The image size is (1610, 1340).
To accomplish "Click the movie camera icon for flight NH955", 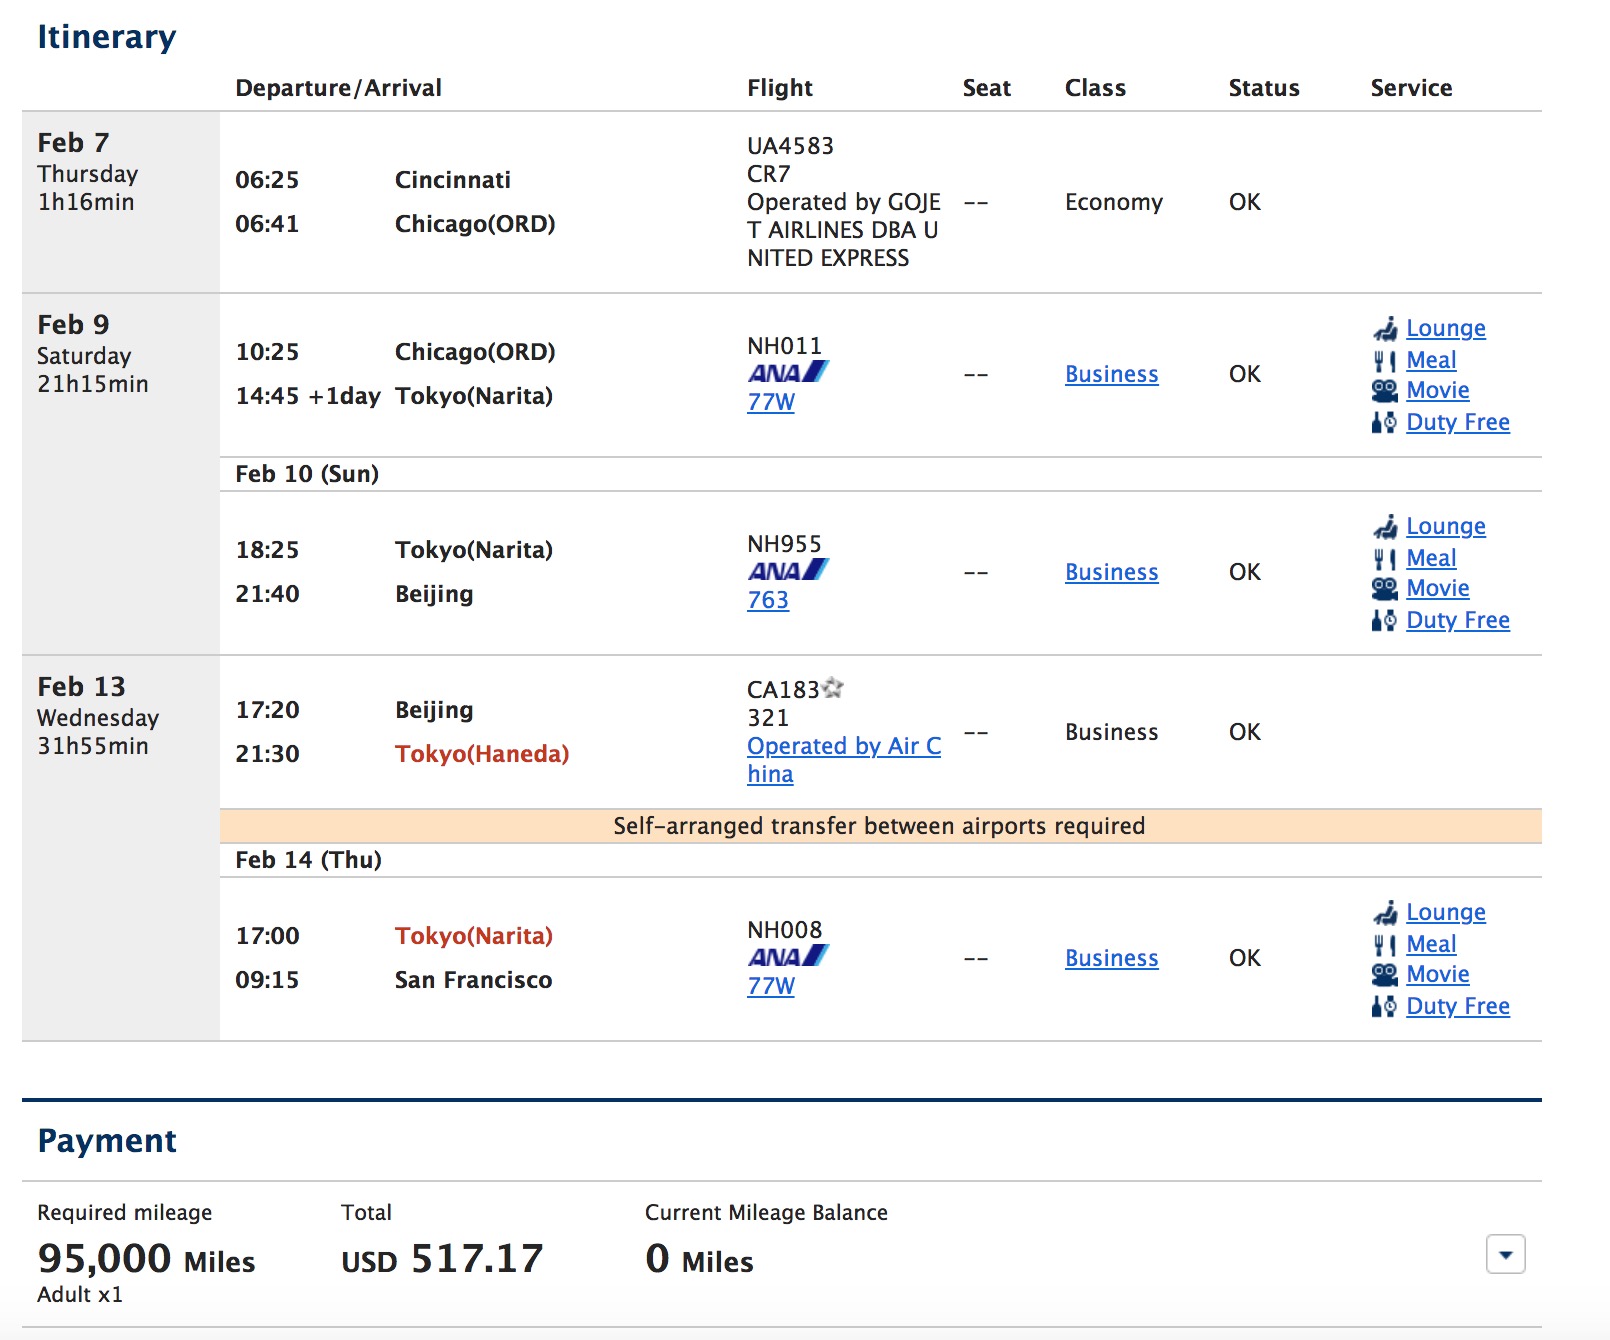I will (1384, 589).
